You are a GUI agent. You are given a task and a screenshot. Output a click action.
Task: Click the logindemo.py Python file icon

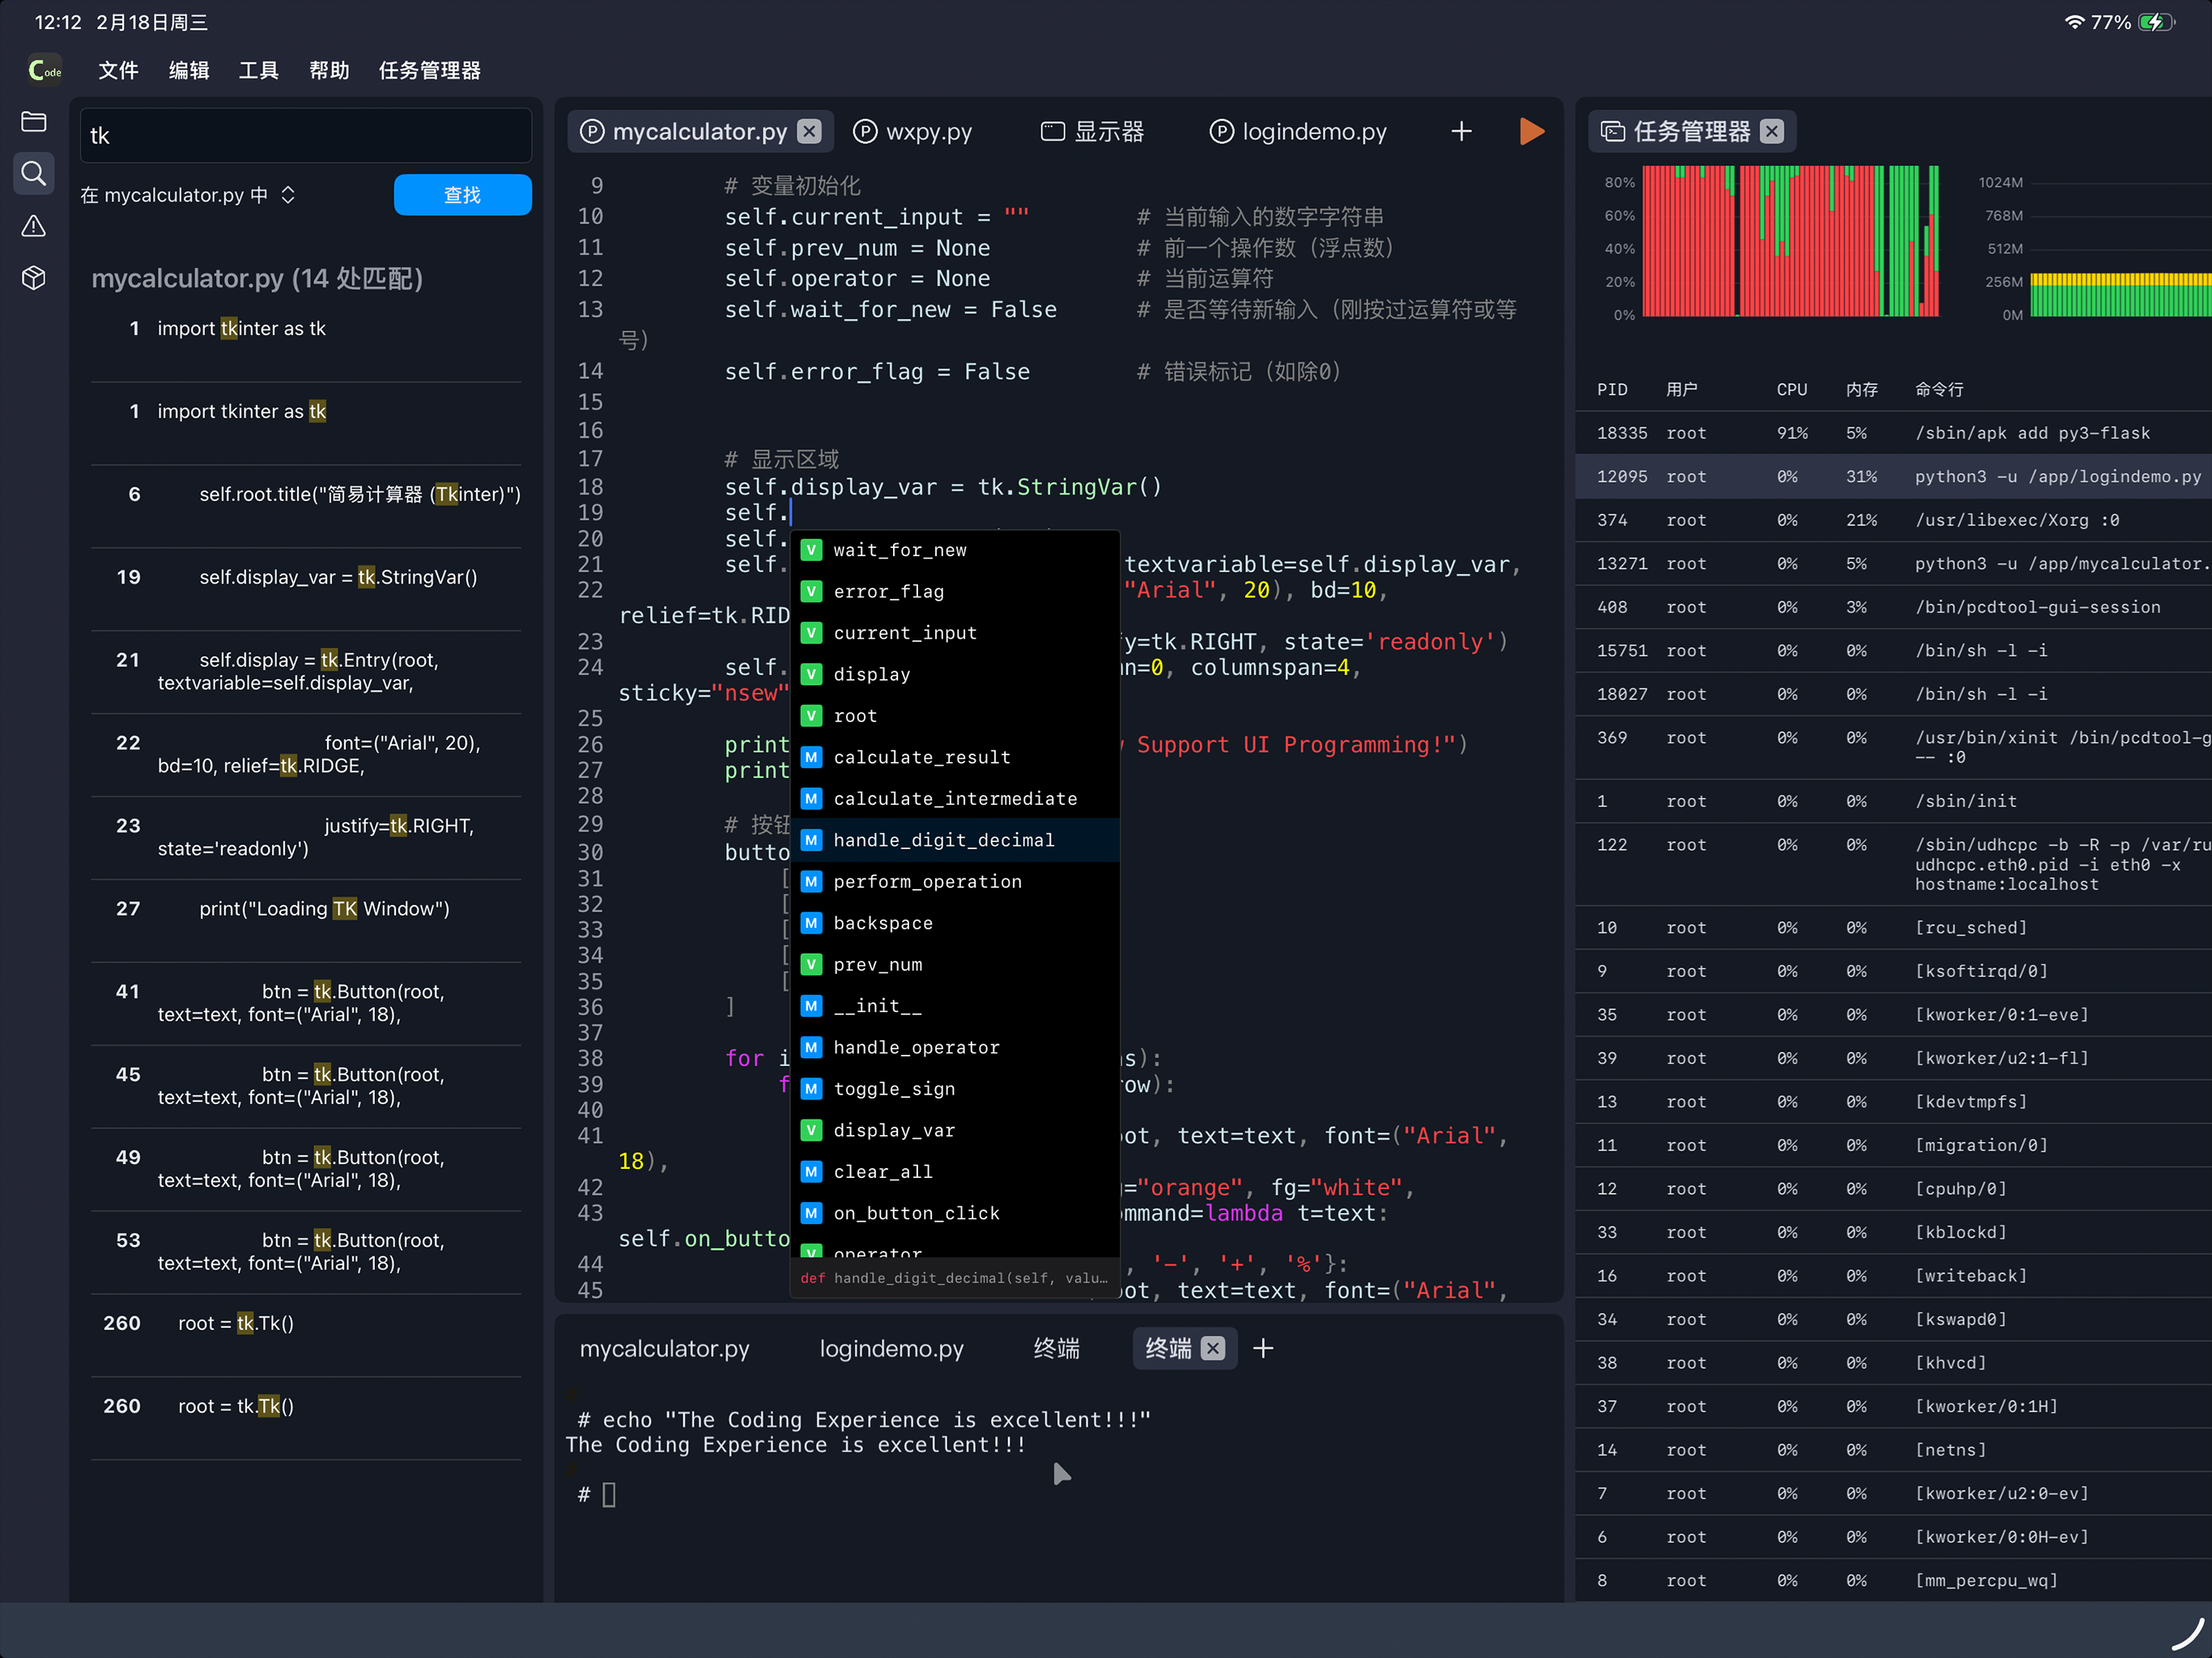coord(1221,131)
